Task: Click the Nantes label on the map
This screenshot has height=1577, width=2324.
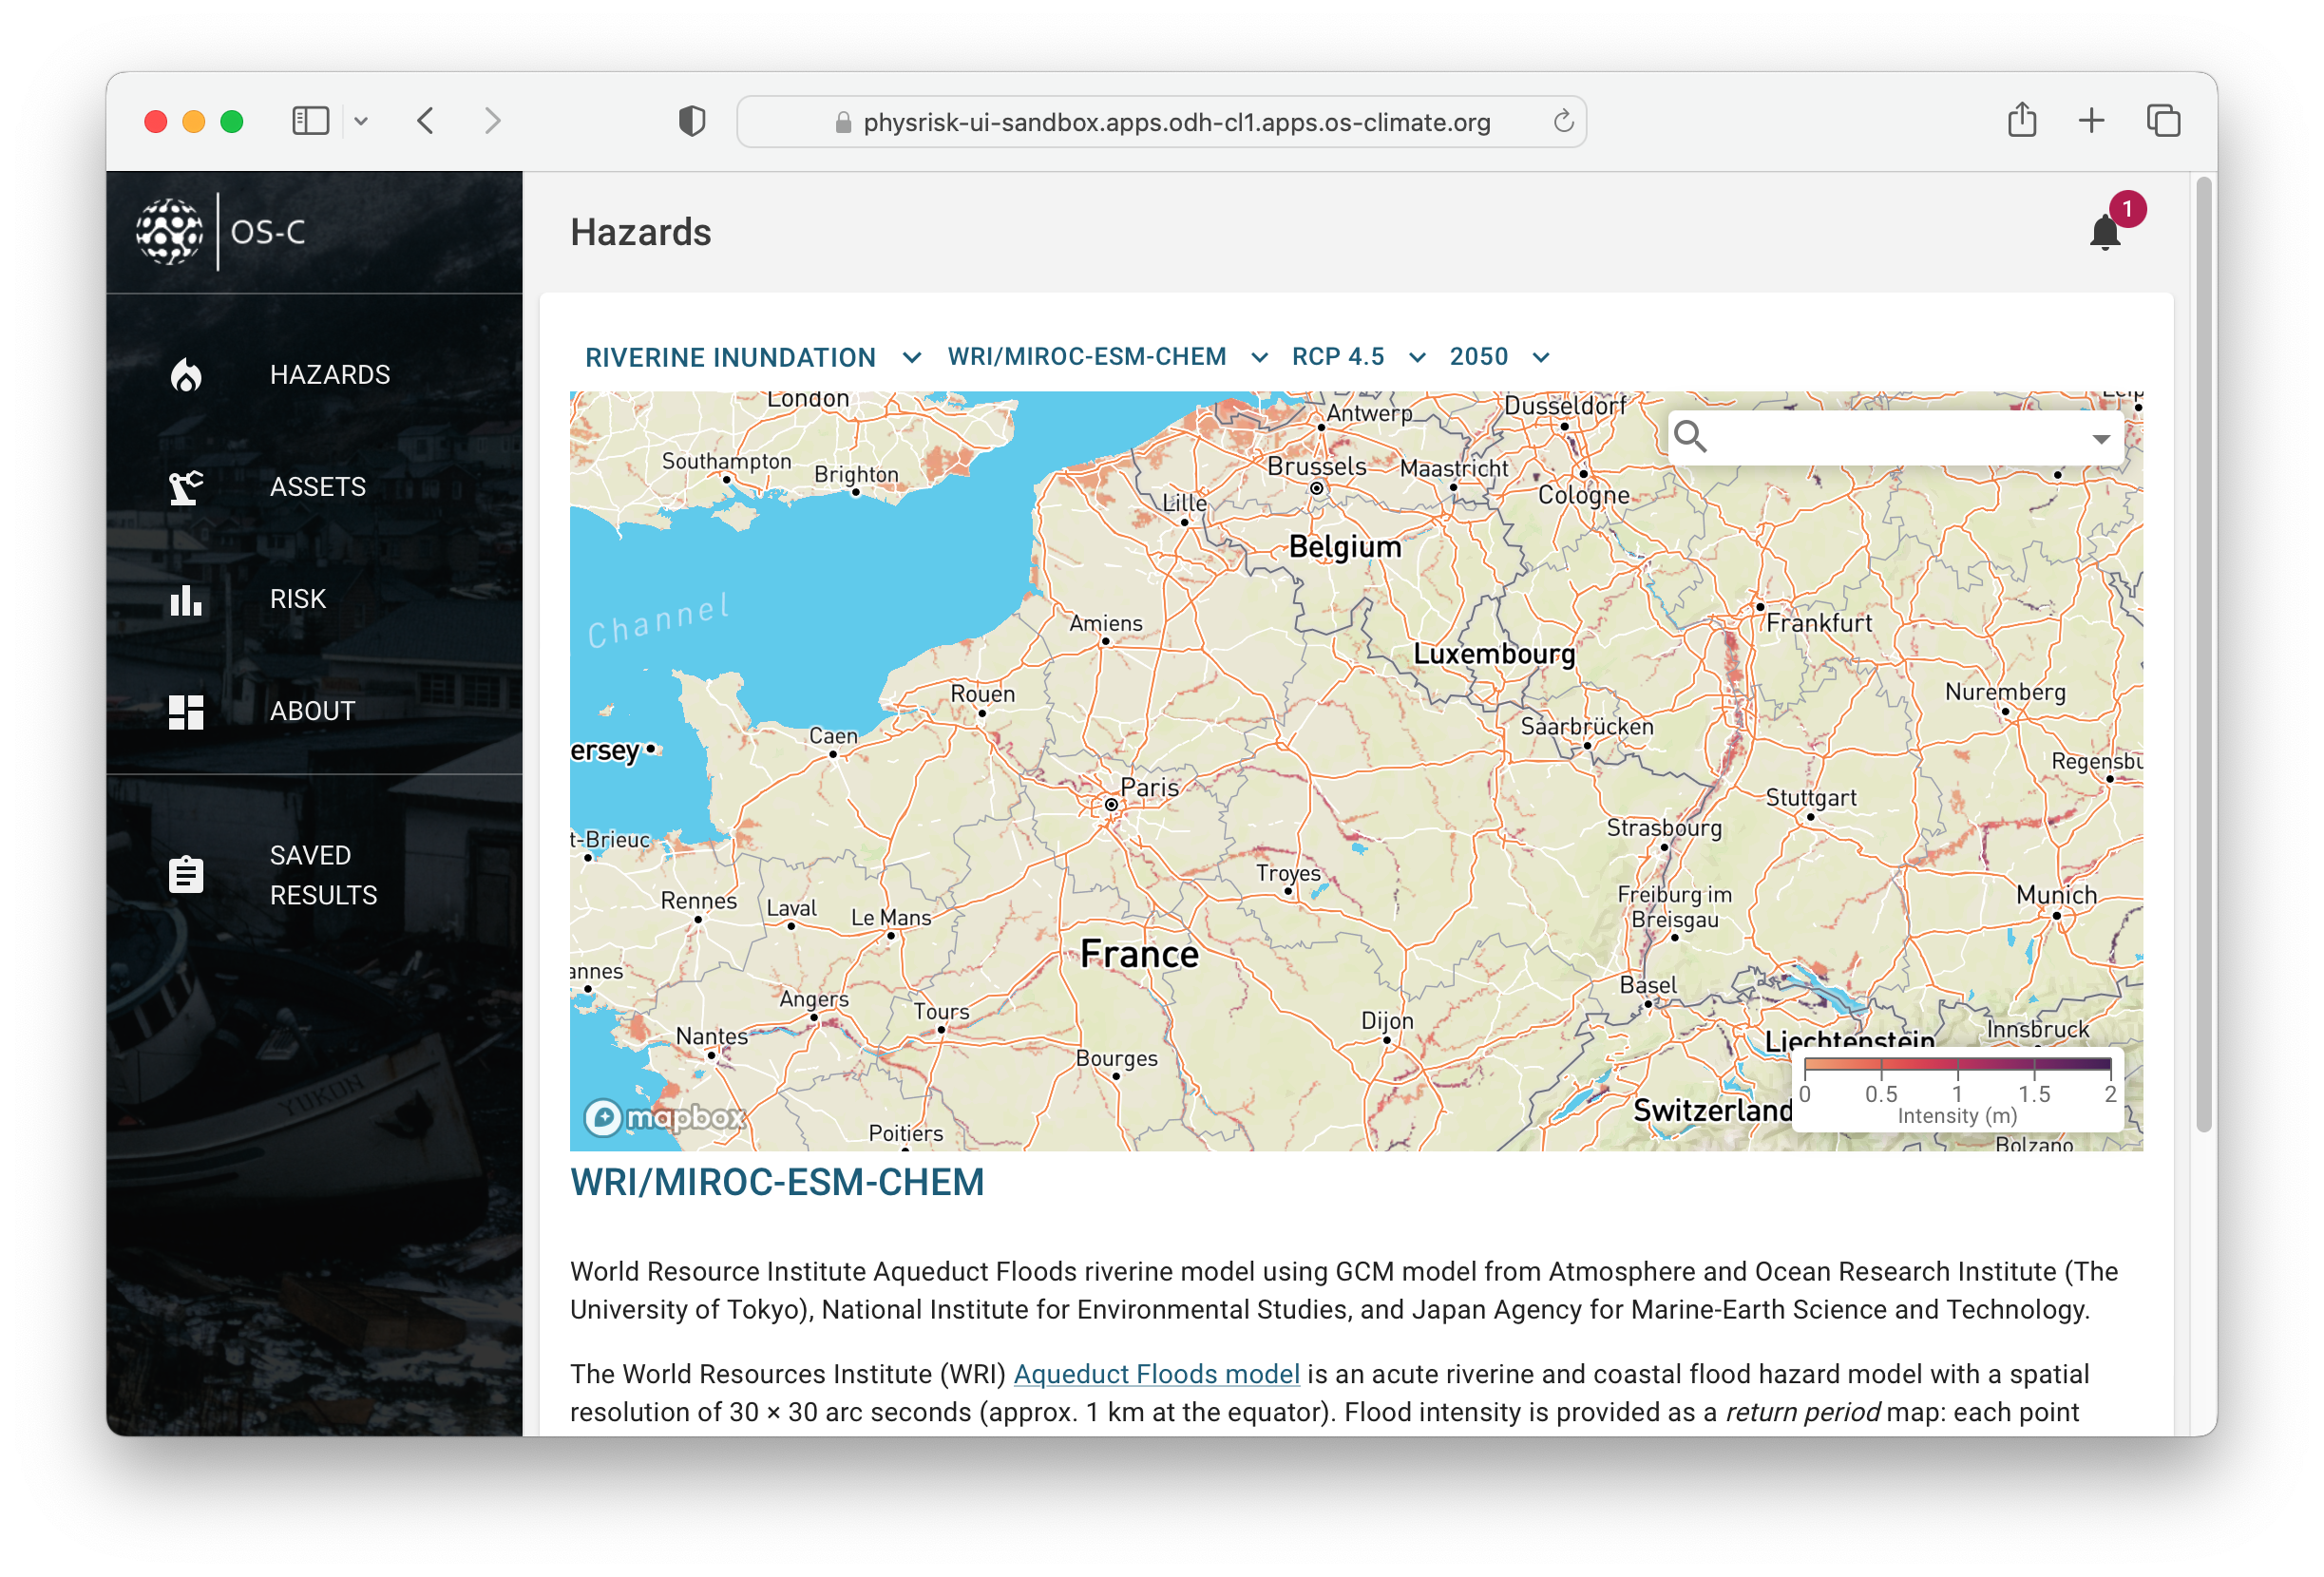Action: pyautogui.click(x=711, y=1036)
